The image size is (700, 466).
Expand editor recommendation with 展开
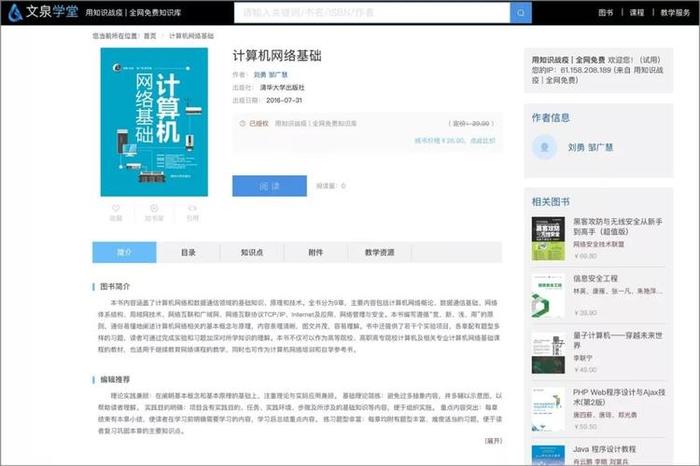(493, 441)
